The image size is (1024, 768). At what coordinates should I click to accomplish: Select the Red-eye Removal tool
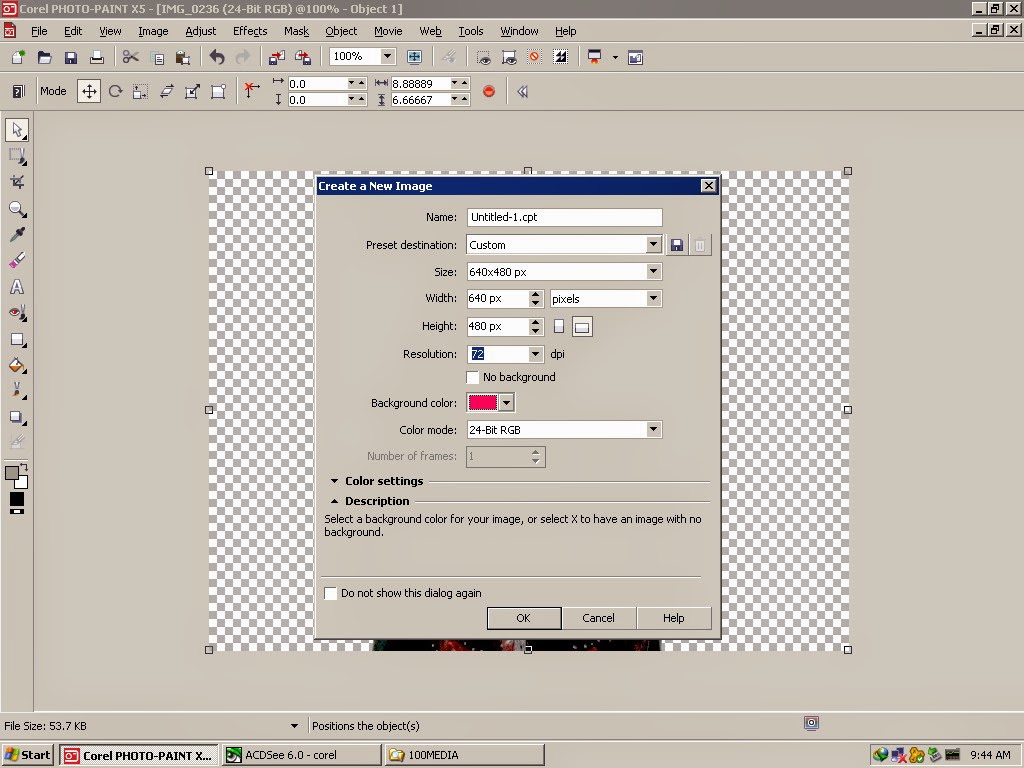pos(18,313)
